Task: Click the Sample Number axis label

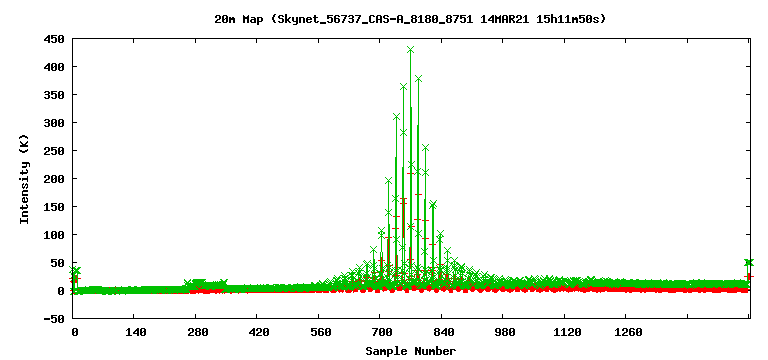Action: tap(410, 351)
